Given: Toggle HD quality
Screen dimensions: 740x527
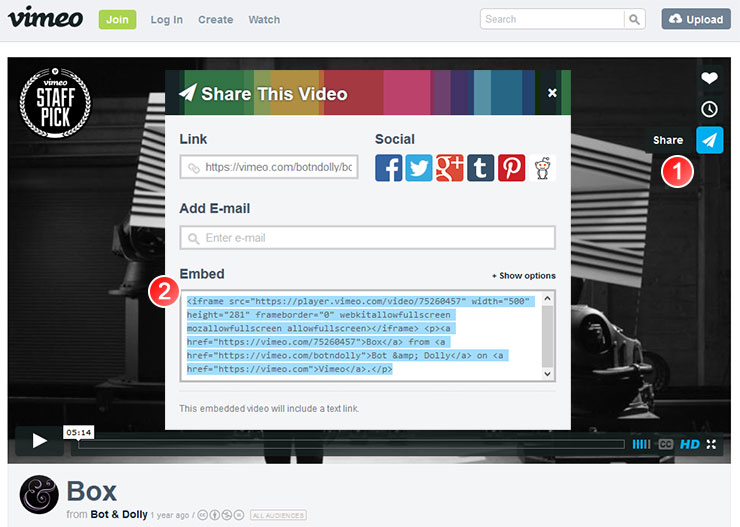Looking at the screenshot, I should pos(690,444).
